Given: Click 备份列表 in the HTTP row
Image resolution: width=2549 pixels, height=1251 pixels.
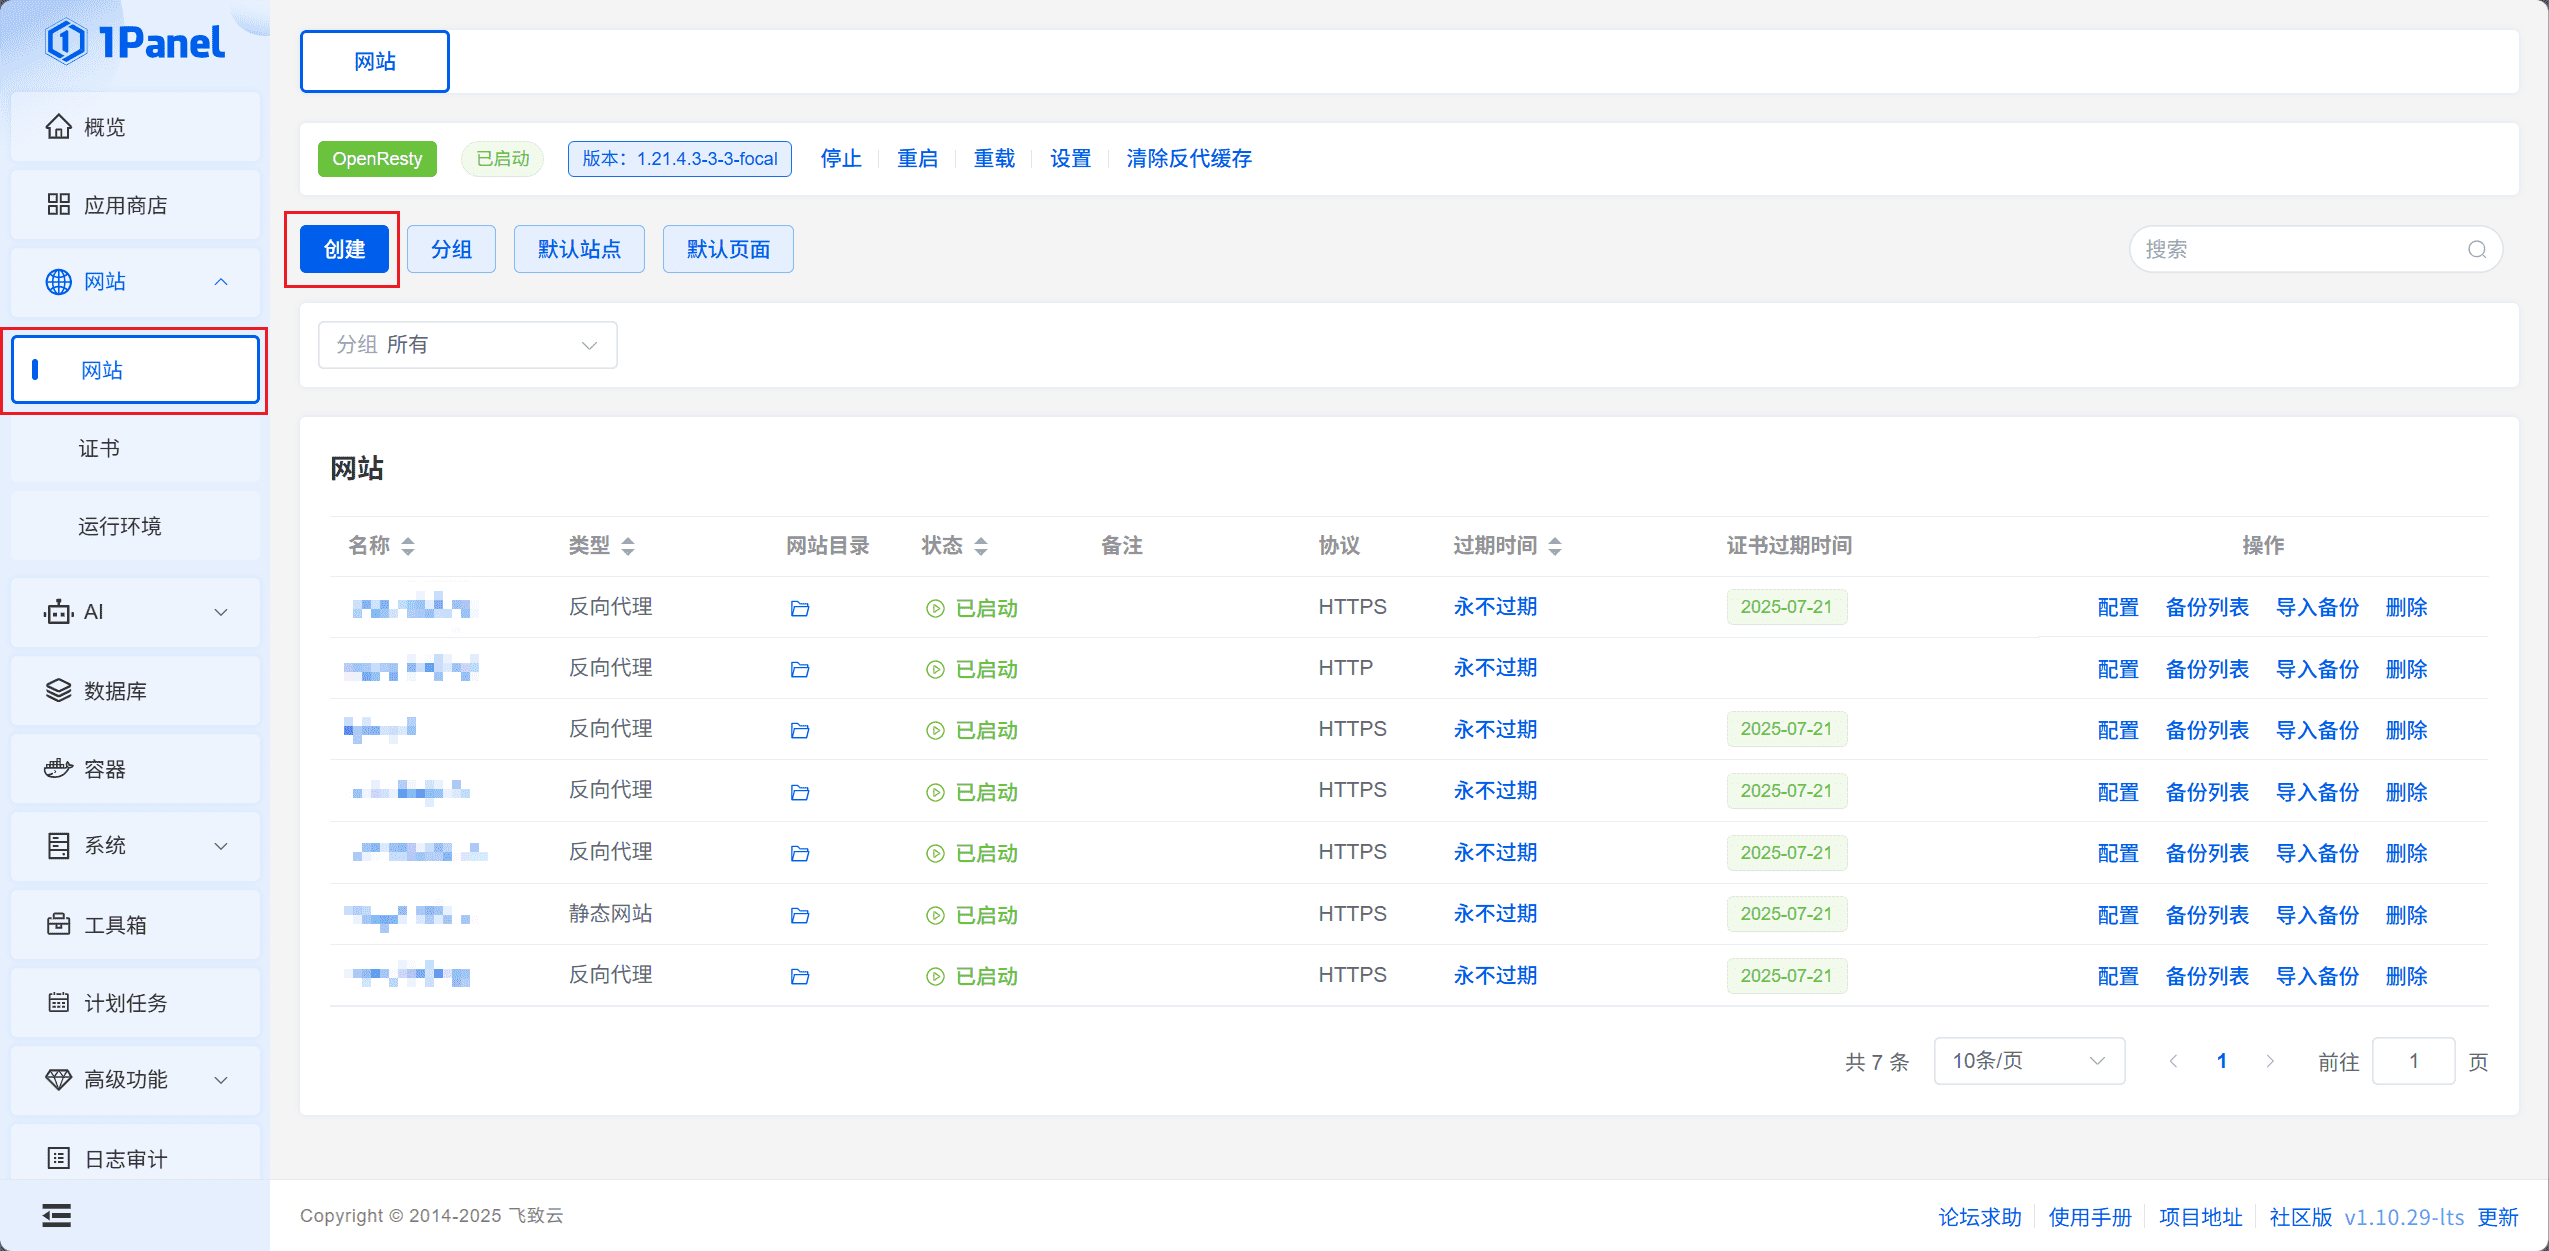Looking at the screenshot, I should tap(2207, 669).
